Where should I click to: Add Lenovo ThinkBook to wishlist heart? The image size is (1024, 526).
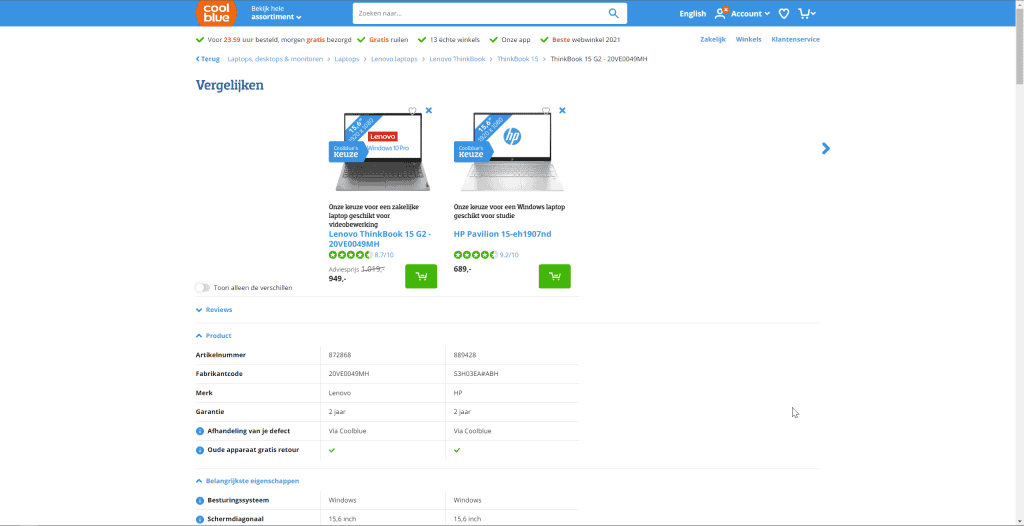(412, 111)
